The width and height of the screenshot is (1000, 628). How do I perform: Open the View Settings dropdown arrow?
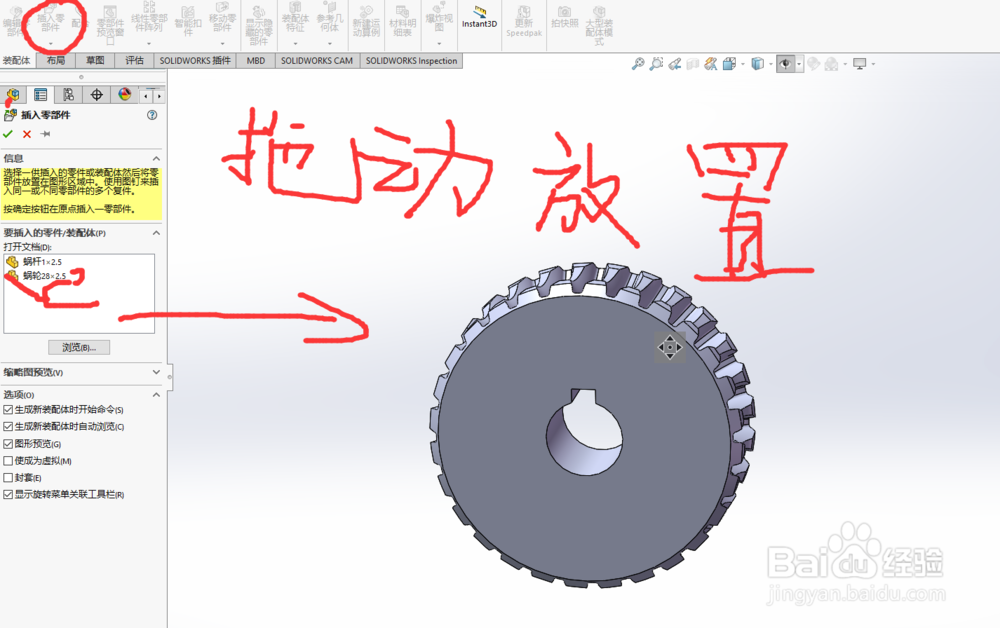873,64
